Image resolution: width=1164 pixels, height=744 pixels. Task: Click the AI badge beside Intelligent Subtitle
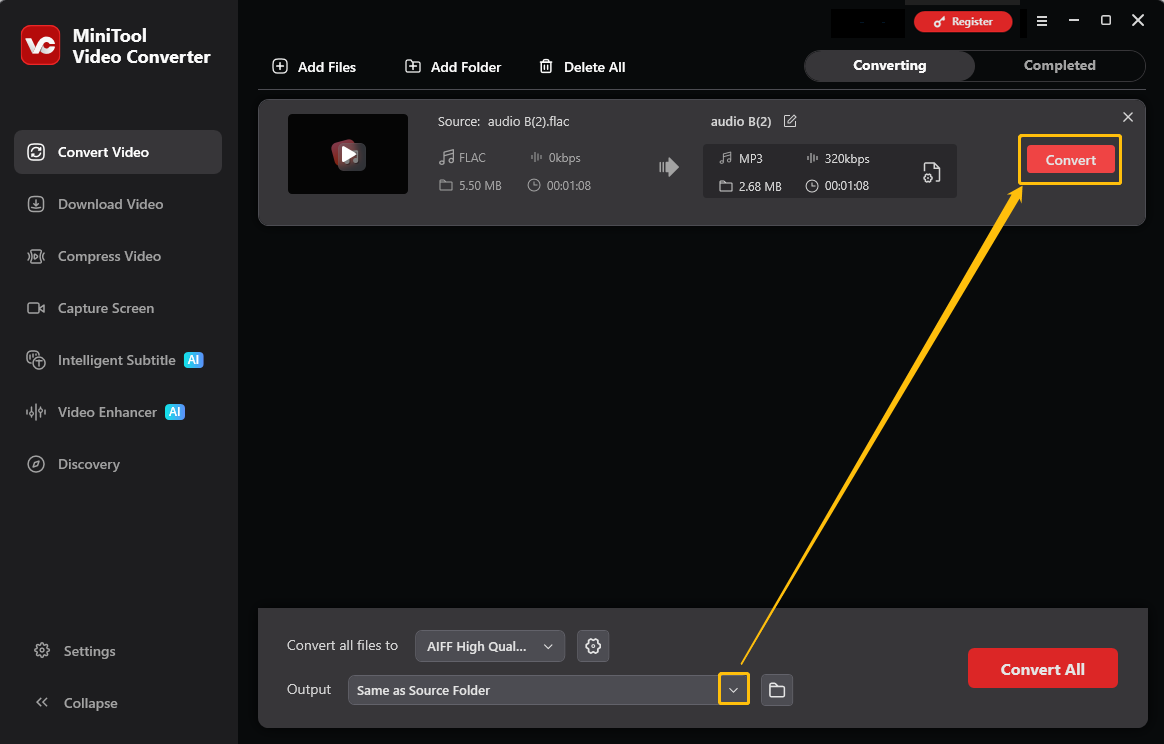(x=194, y=360)
